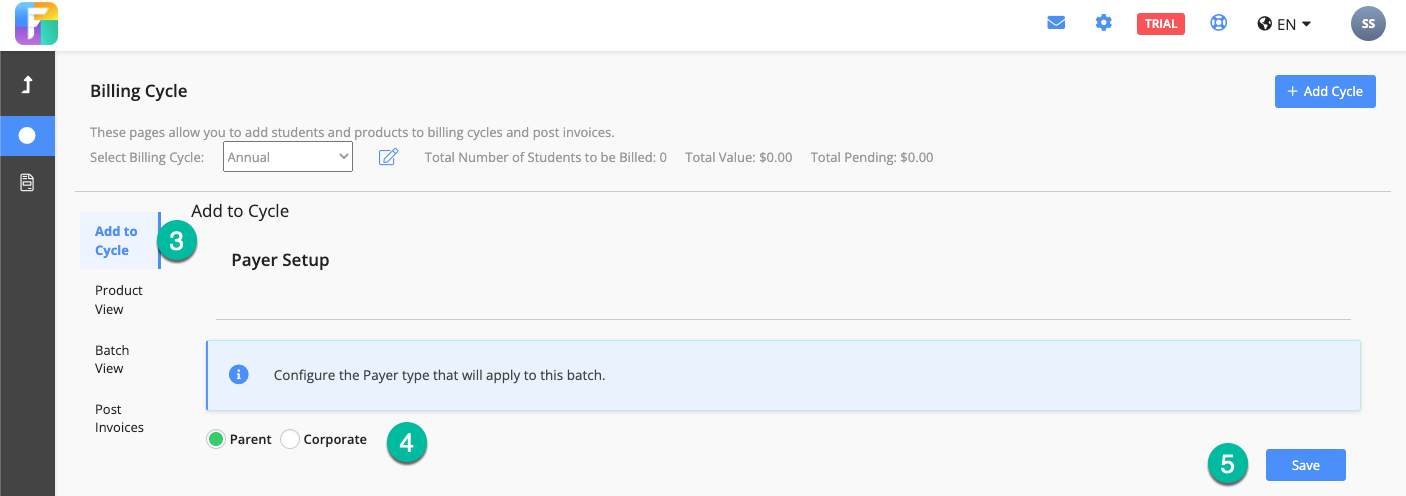This screenshot has width=1406, height=496.
Task: Click the Add Cycle button
Action: coord(1325,91)
